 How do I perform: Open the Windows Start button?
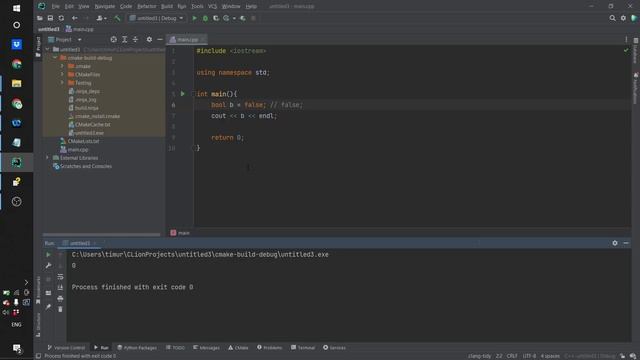16,8
